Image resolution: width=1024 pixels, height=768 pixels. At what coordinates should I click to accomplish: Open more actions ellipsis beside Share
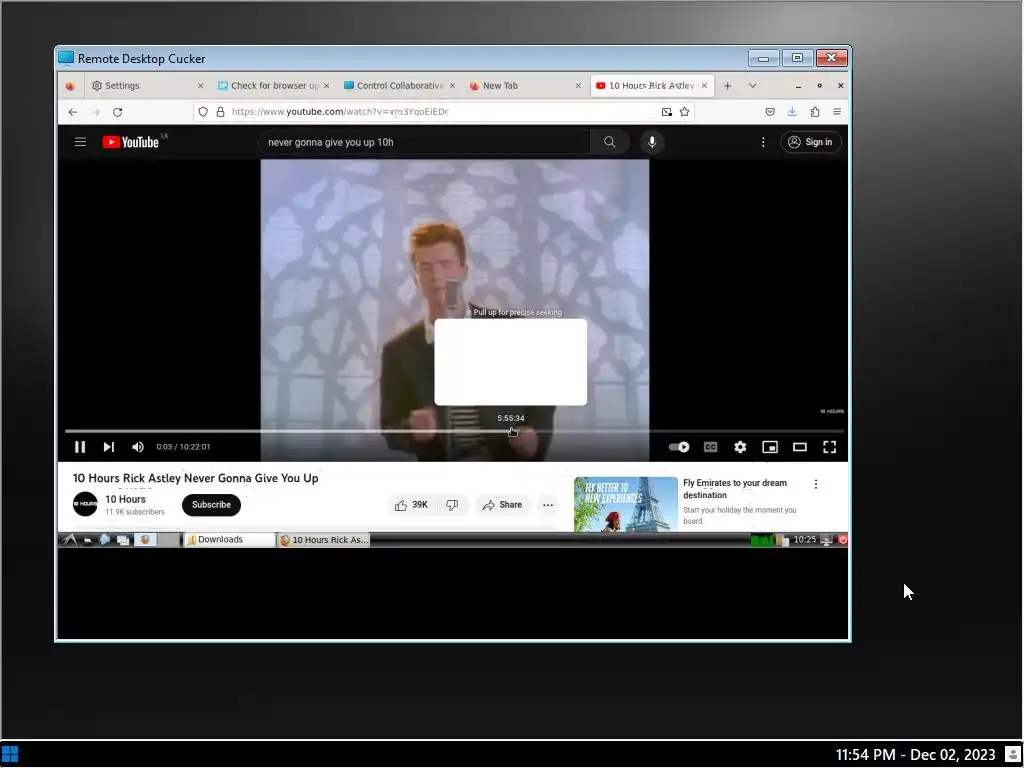click(x=548, y=505)
